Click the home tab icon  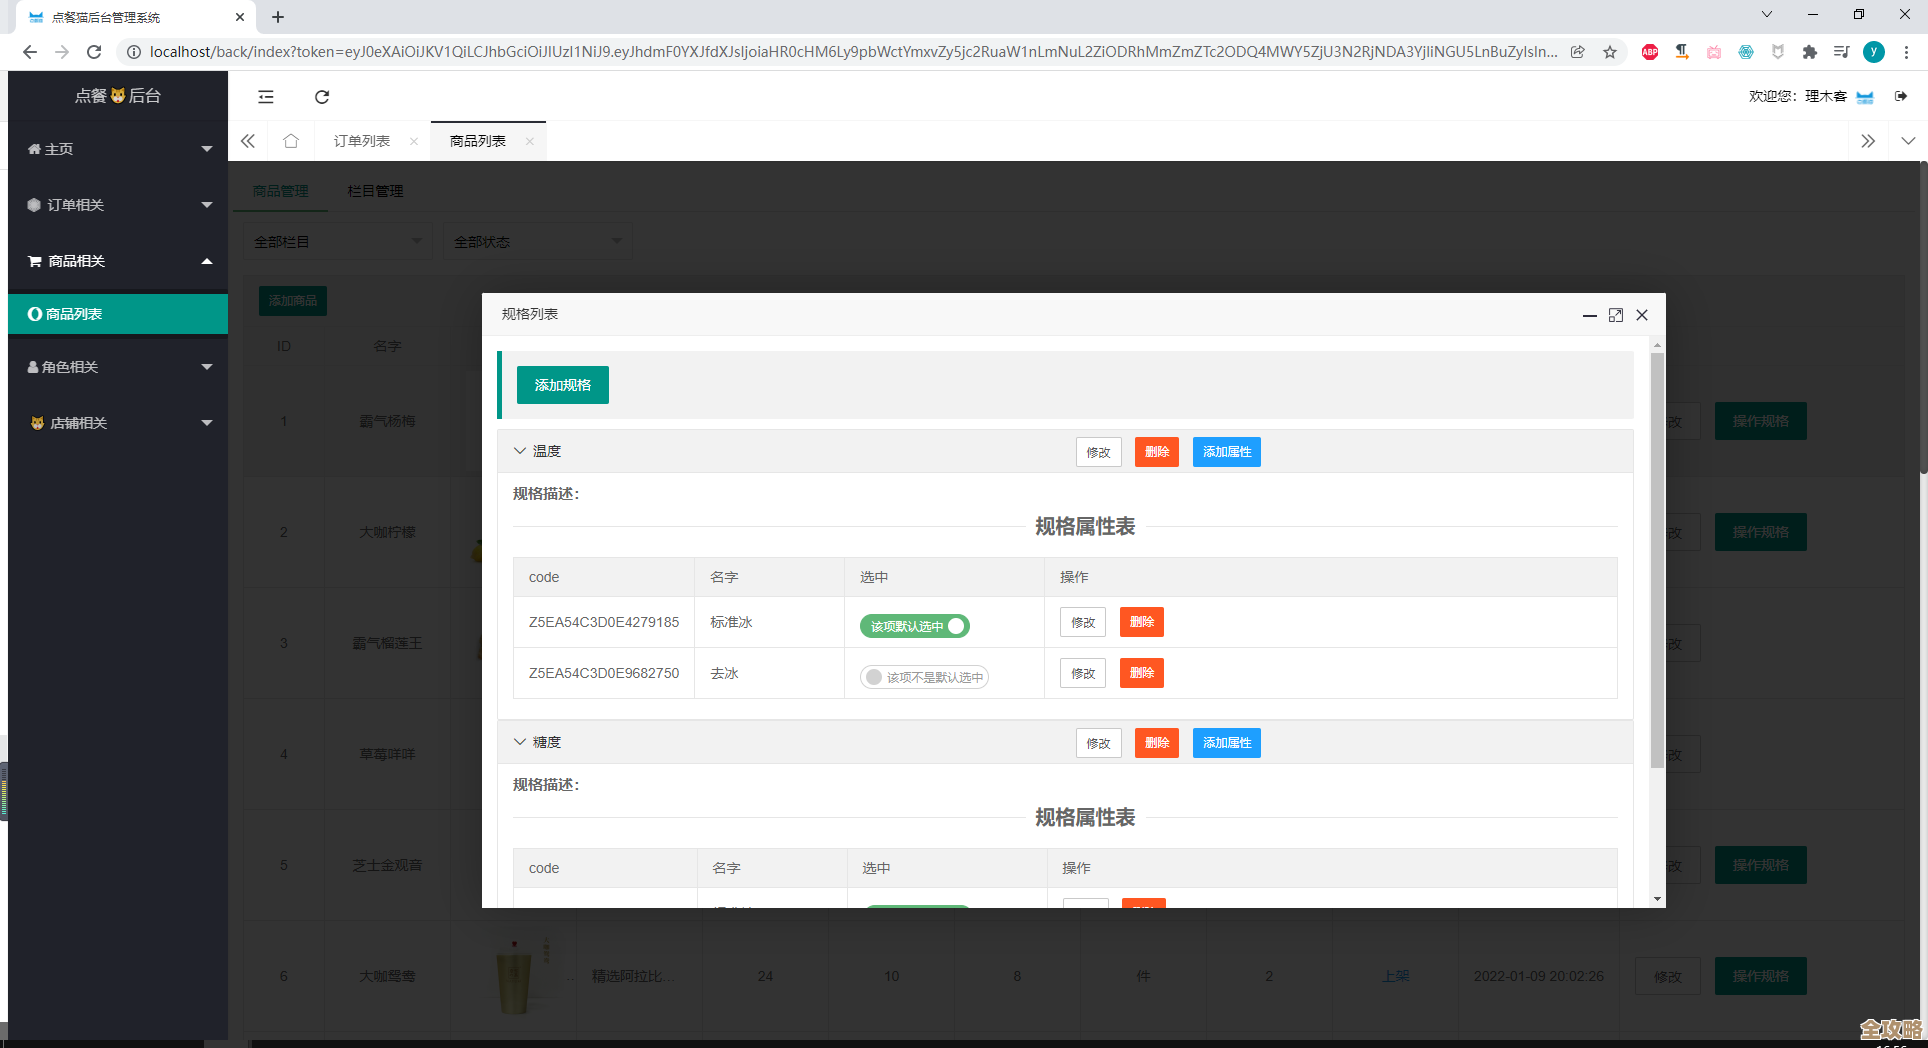(x=291, y=141)
